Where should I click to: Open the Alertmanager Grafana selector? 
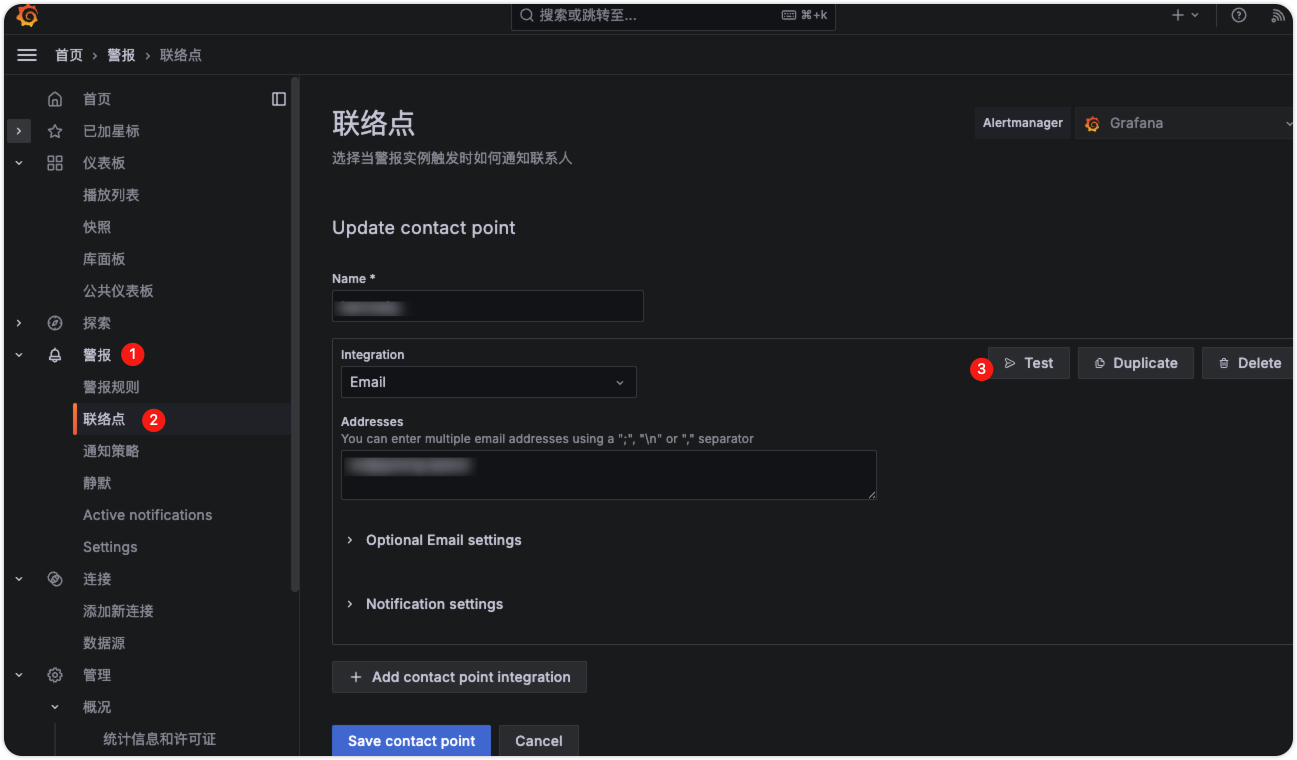(x=1186, y=123)
